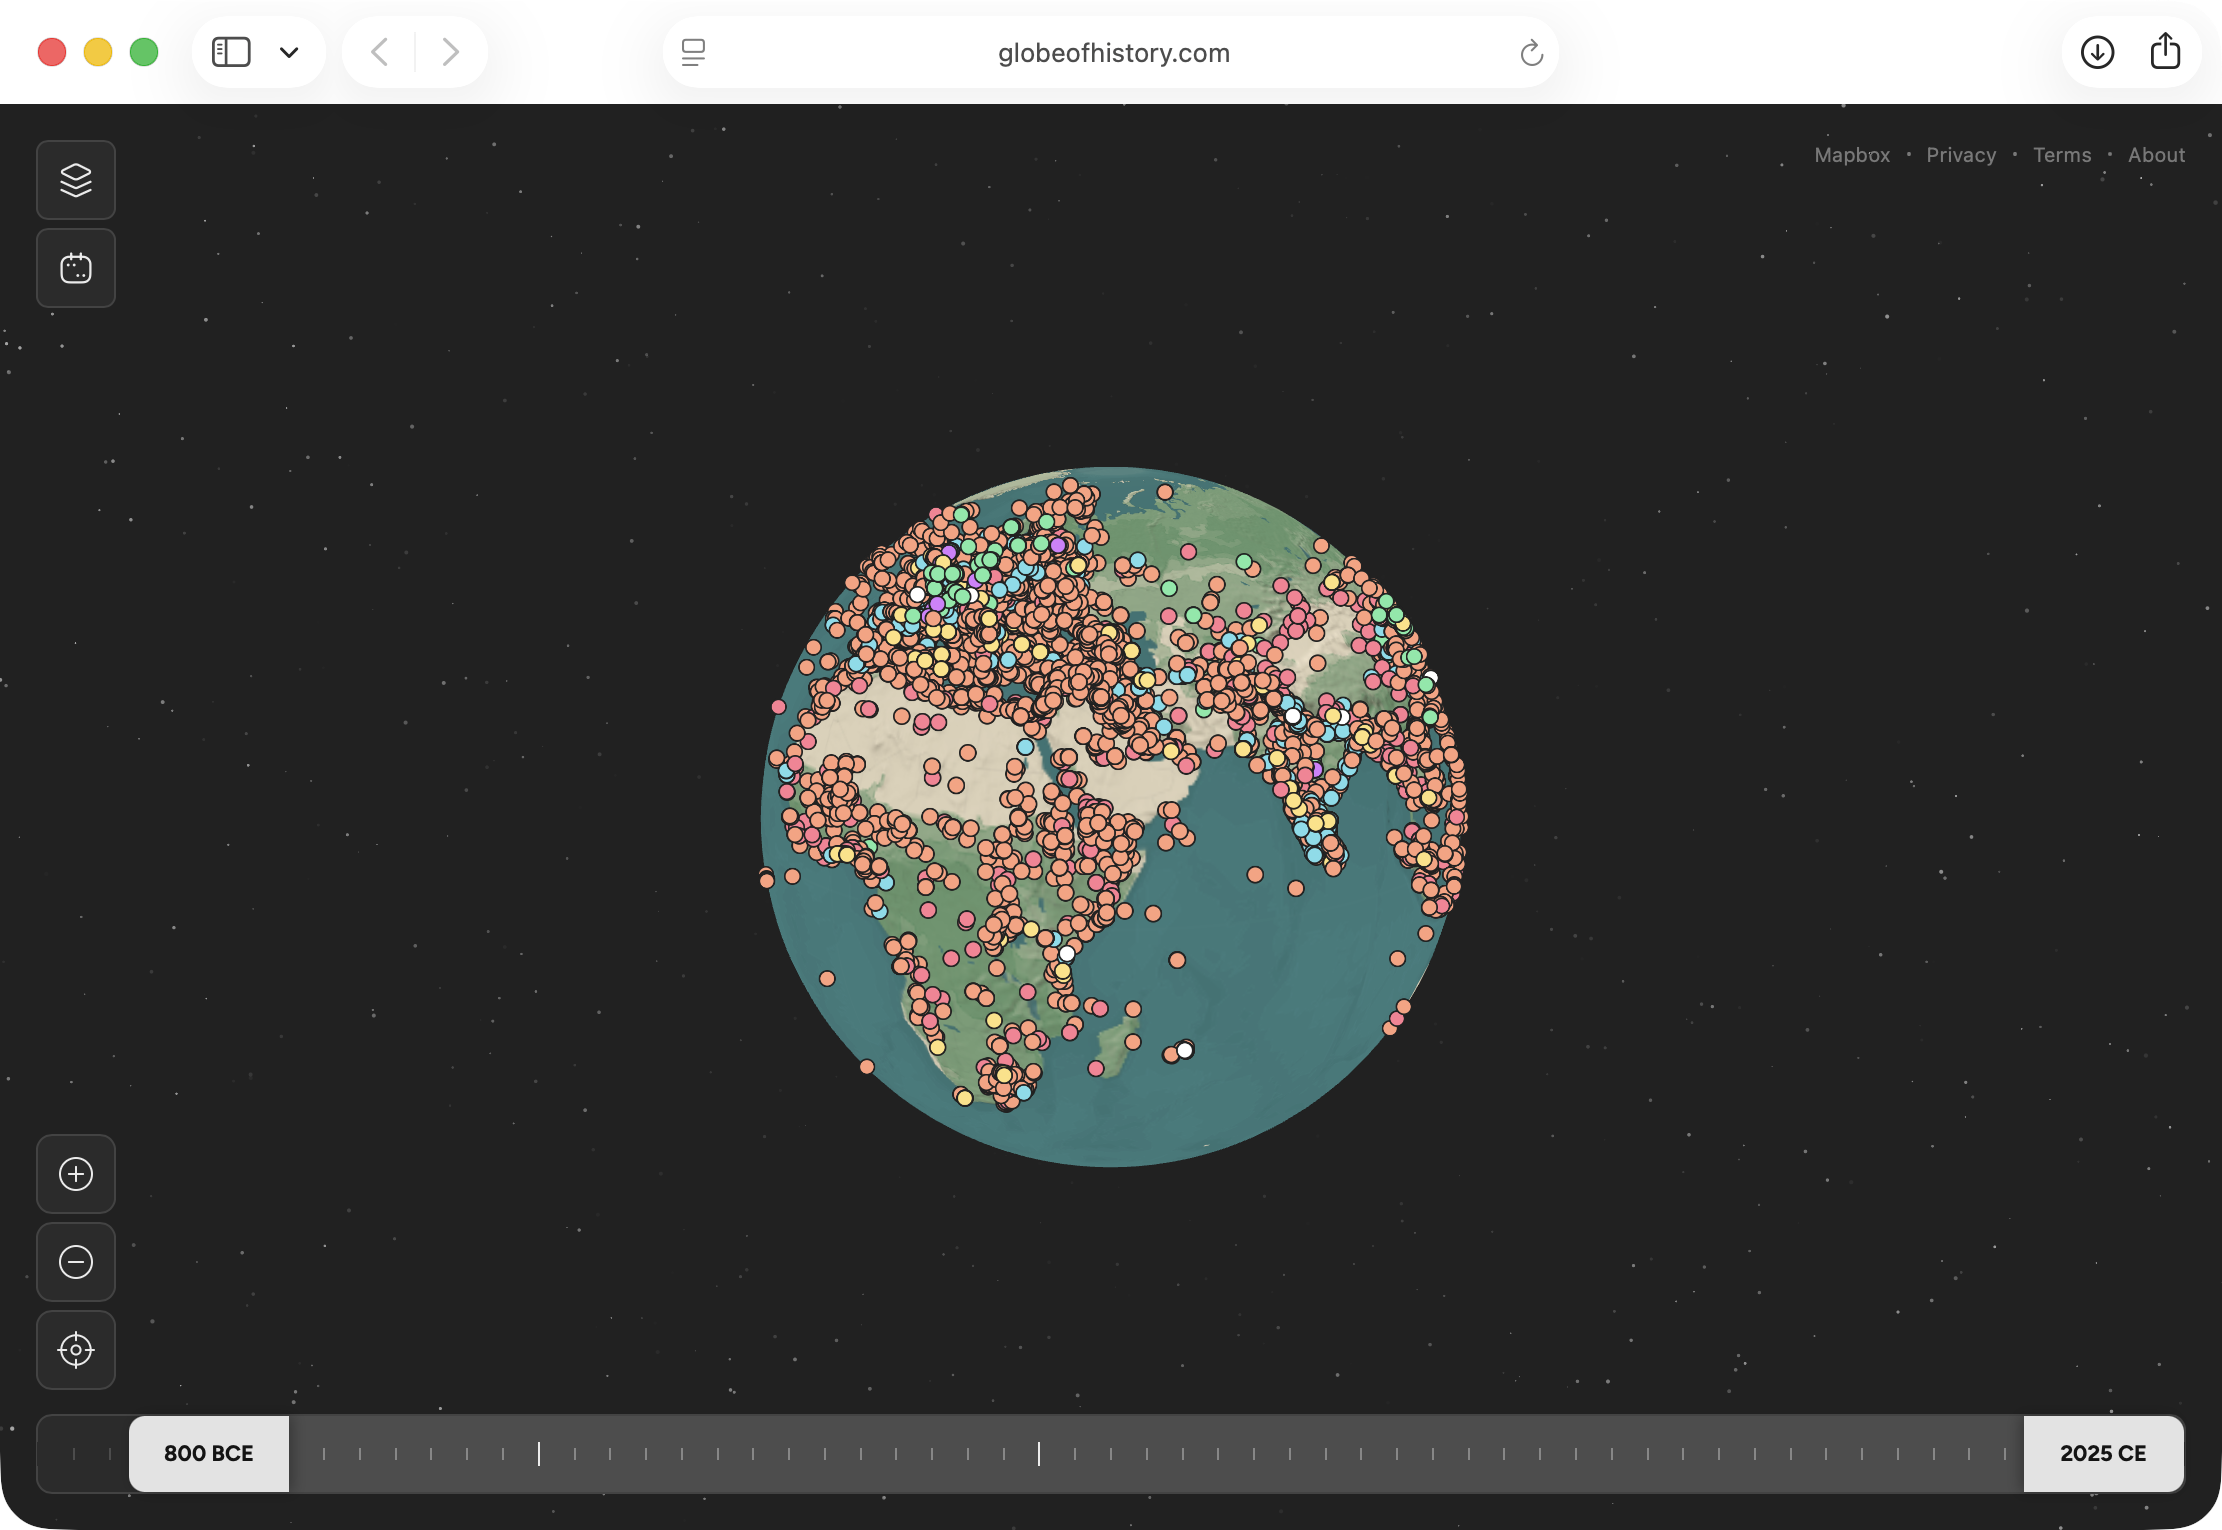
Task: Click the 2025 CE timeline end handle
Action: (2103, 1453)
